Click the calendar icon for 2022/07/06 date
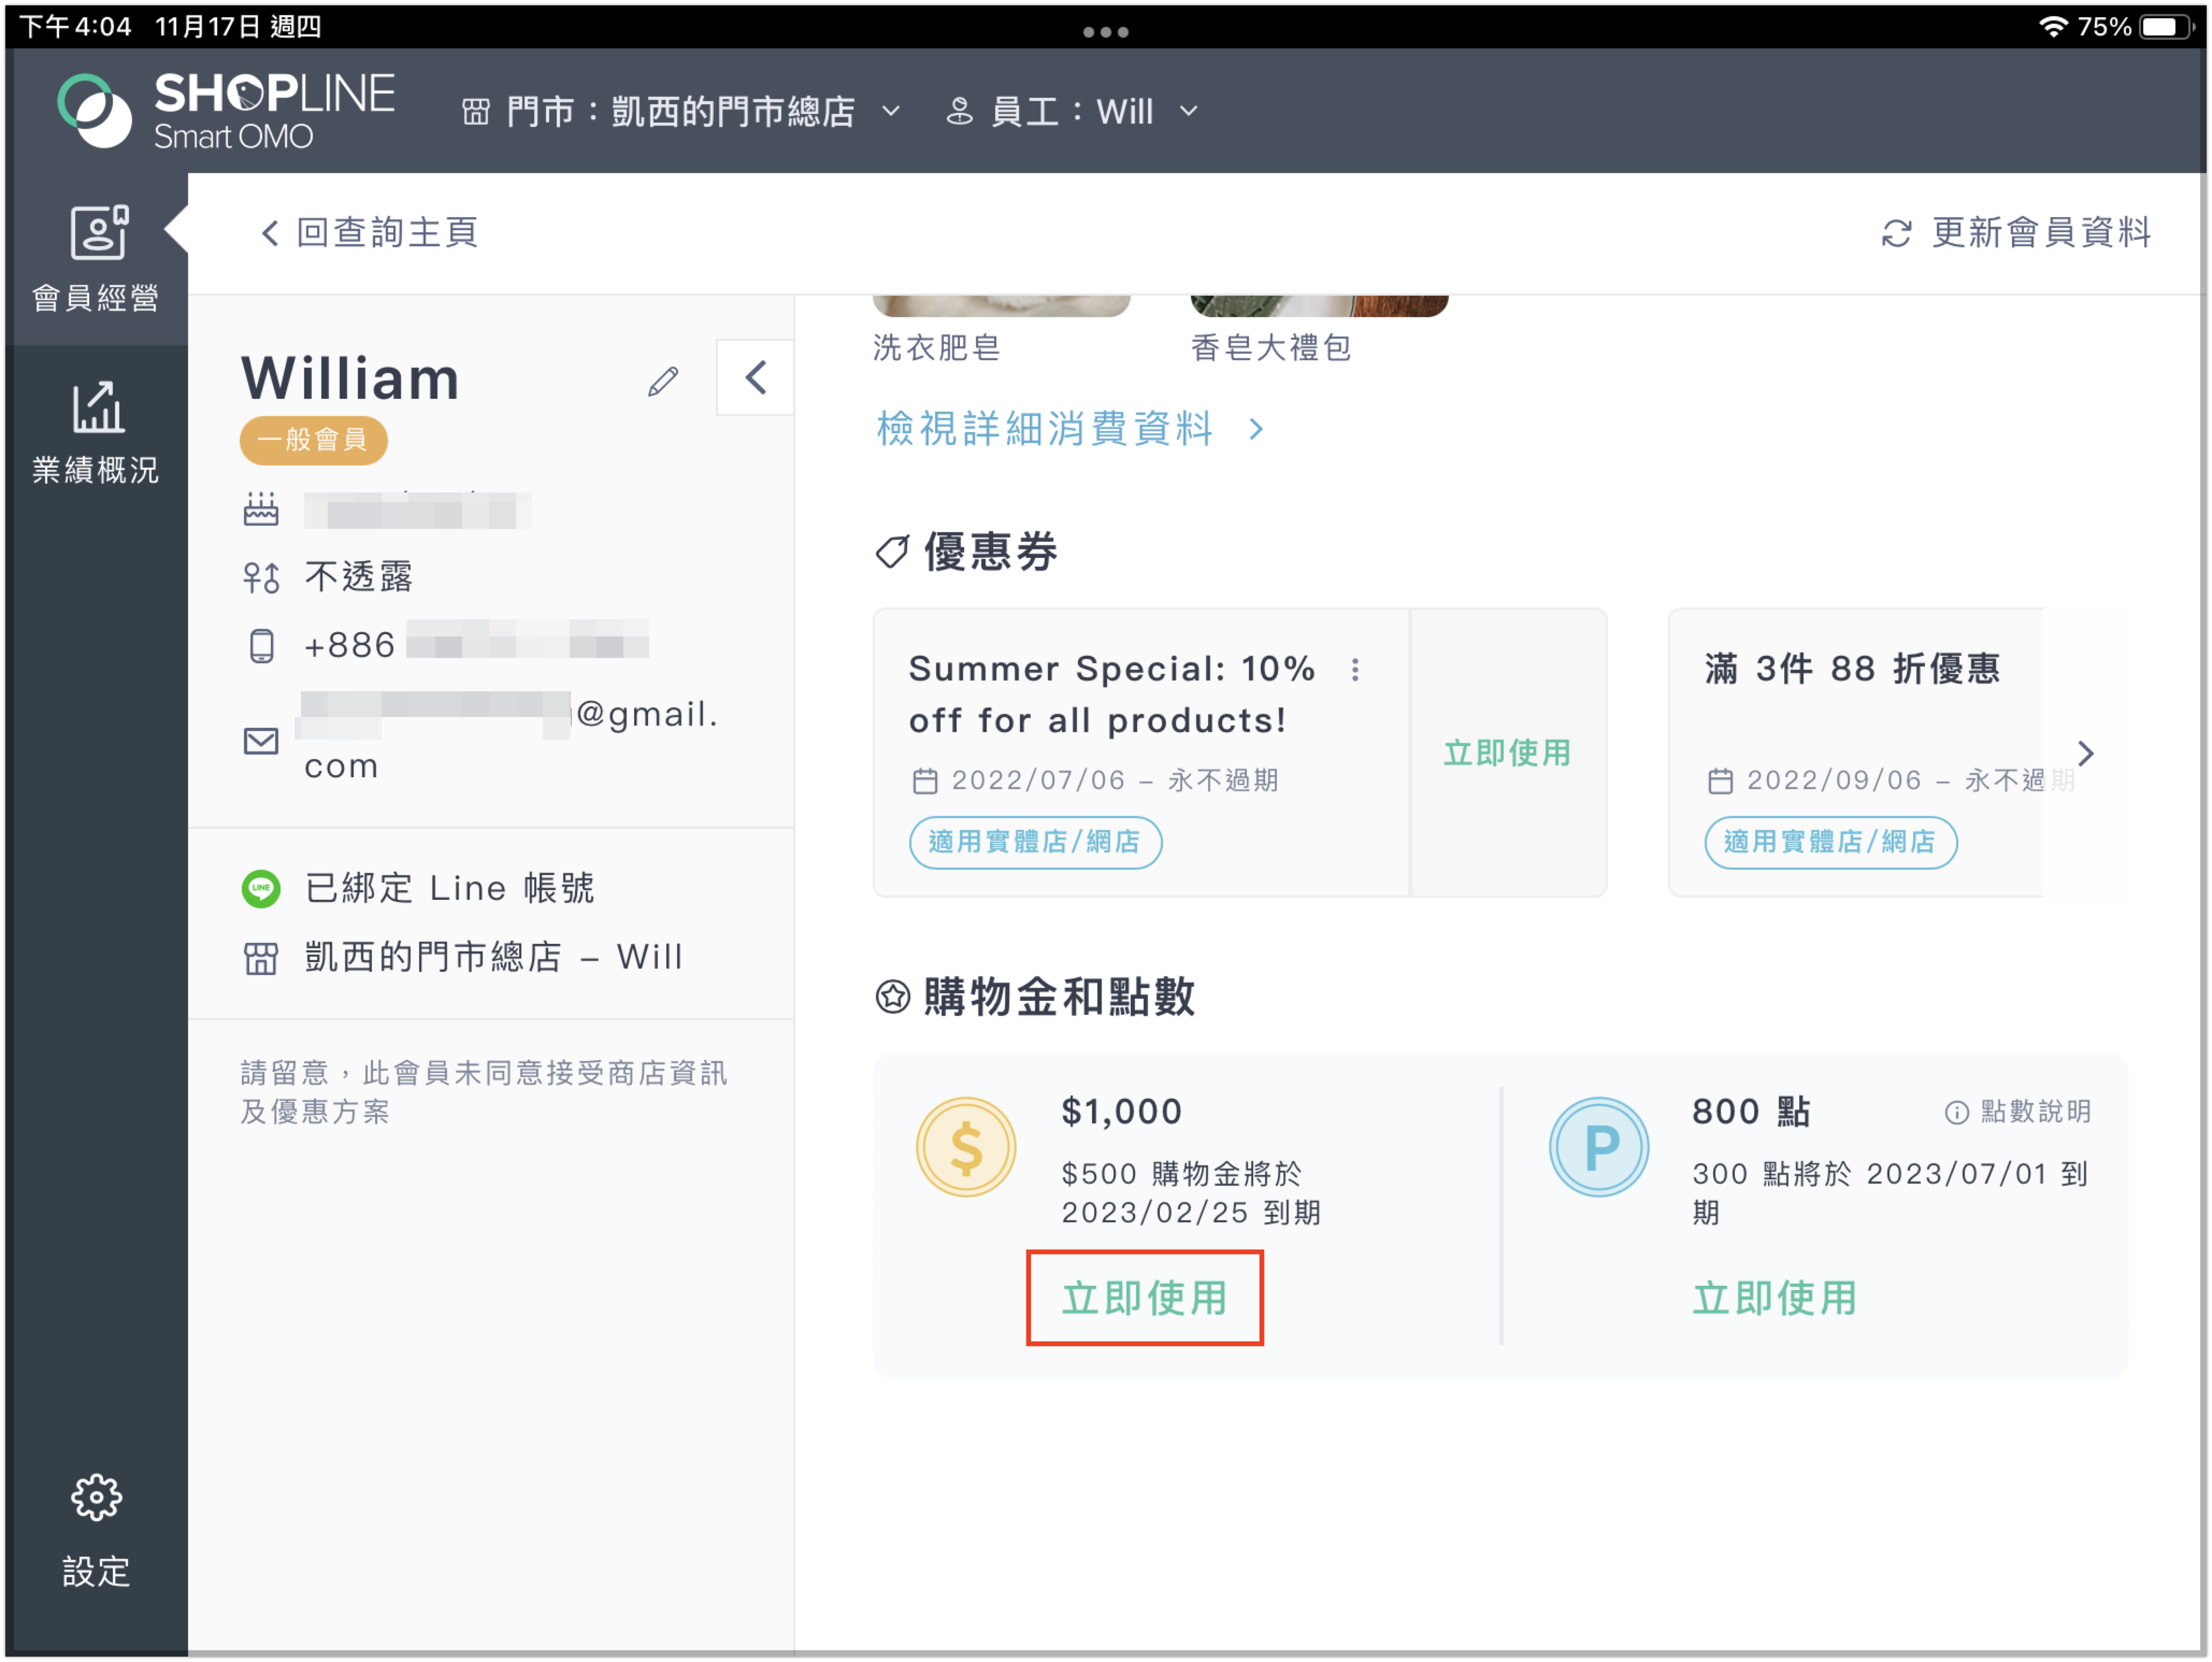2212x1662 pixels. pos(925,780)
